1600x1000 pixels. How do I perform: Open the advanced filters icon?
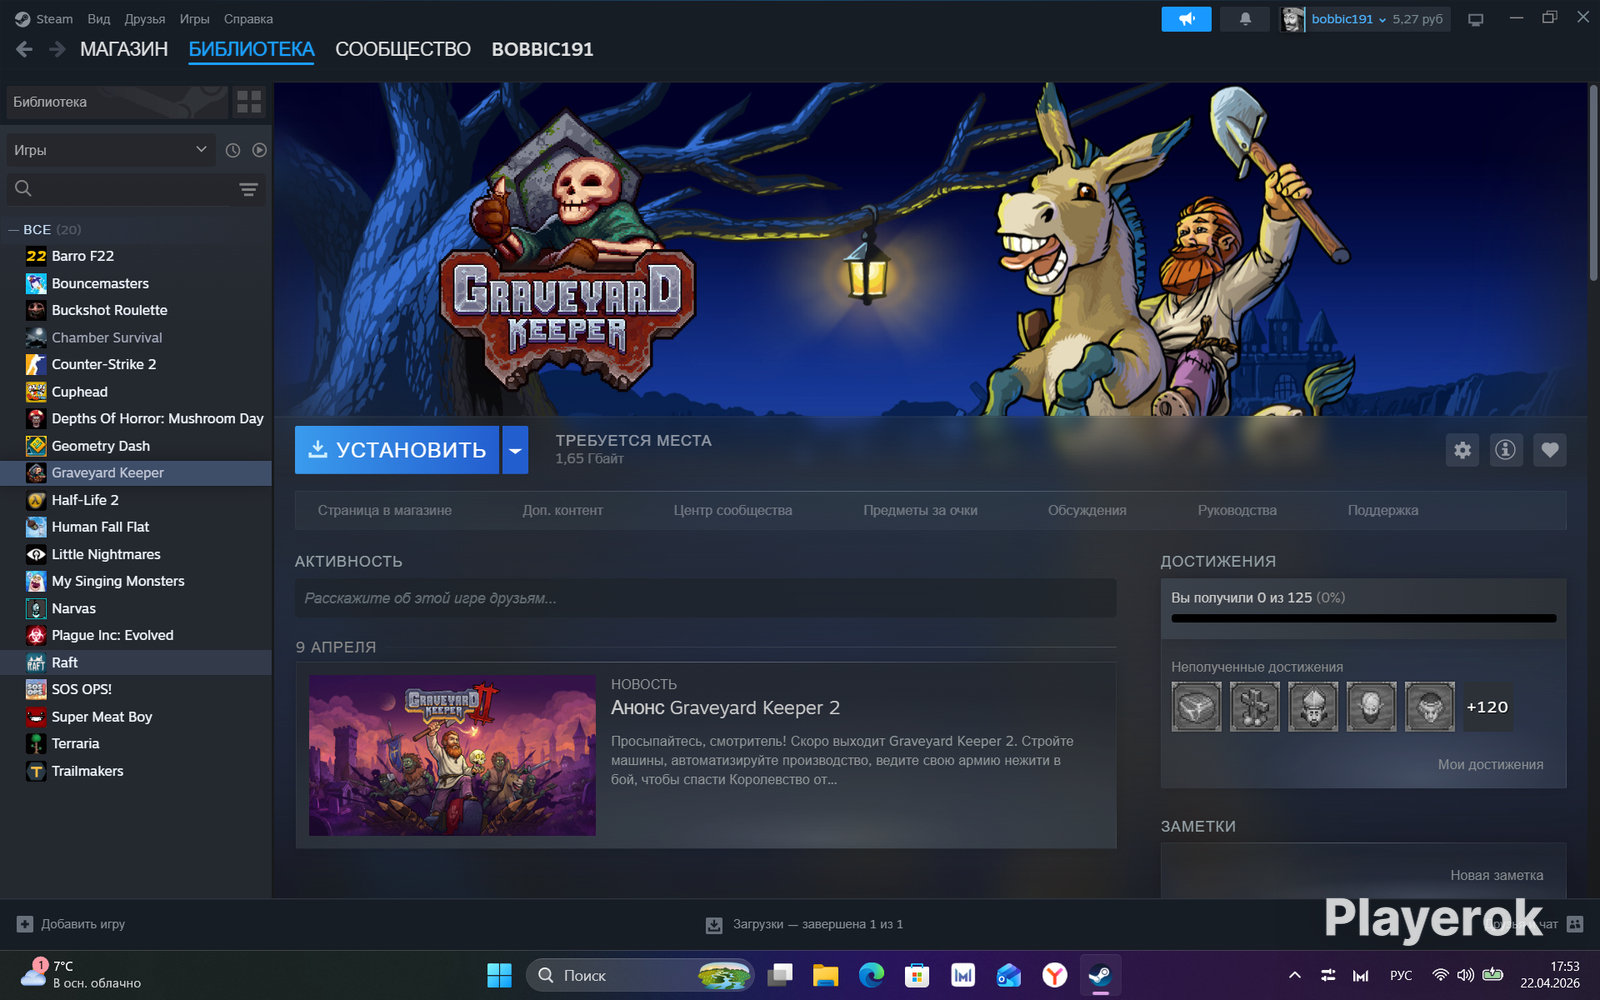pos(248,189)
